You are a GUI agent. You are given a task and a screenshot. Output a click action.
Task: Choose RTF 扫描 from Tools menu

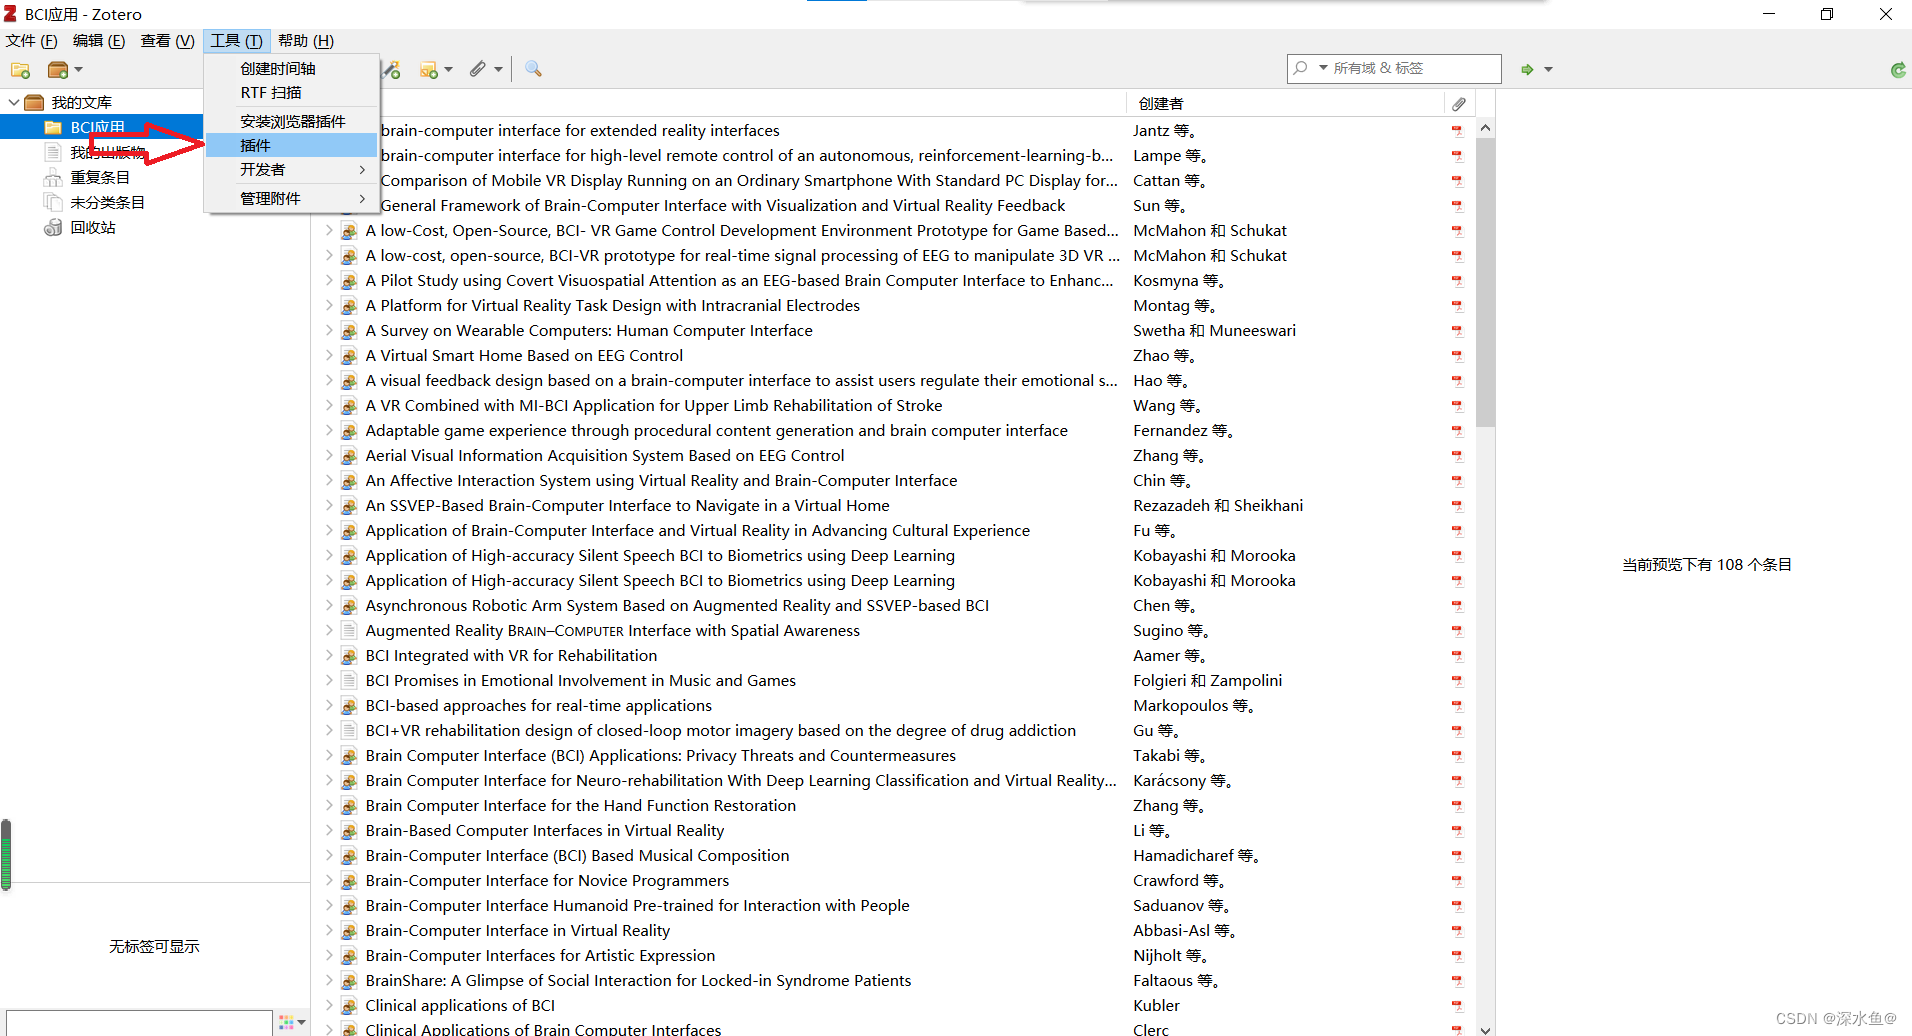click(x=291, y=93)
